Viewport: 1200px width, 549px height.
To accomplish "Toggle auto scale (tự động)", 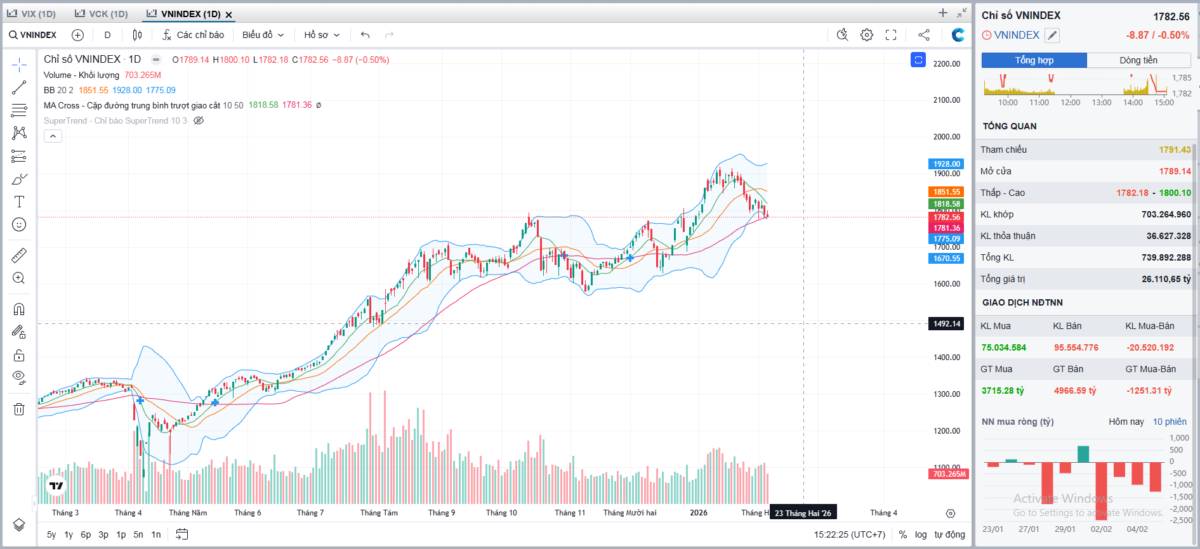I will (x=949, y=535).
